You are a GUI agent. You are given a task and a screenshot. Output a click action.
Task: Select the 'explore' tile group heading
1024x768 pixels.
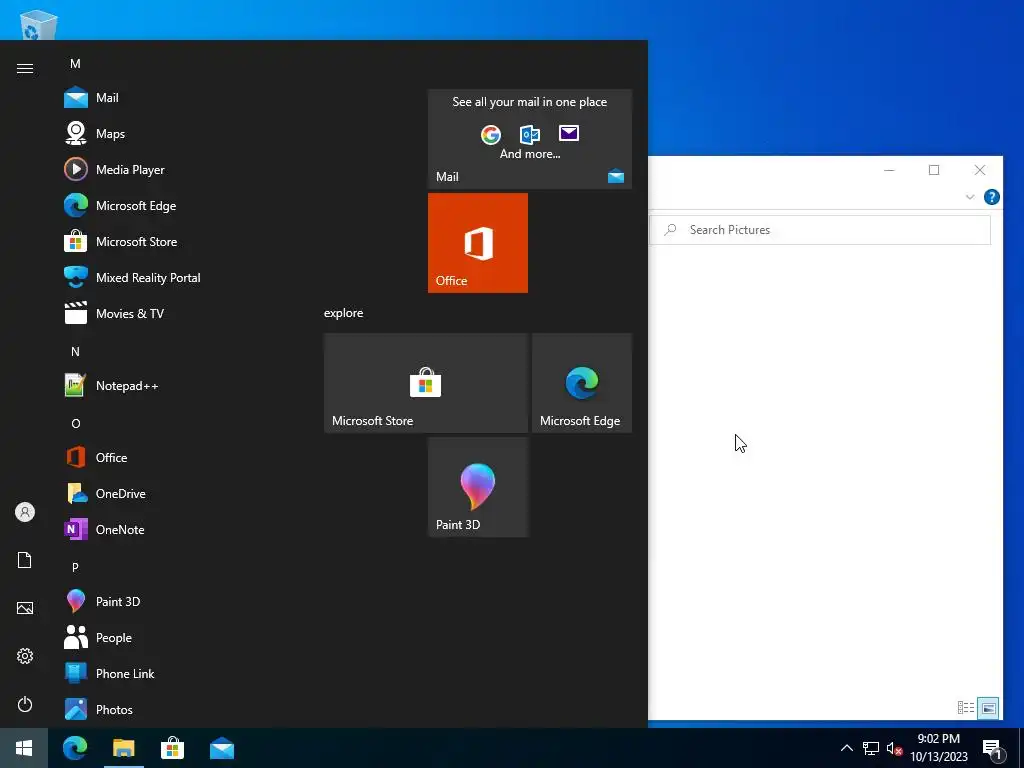click(x=344, y=313)
